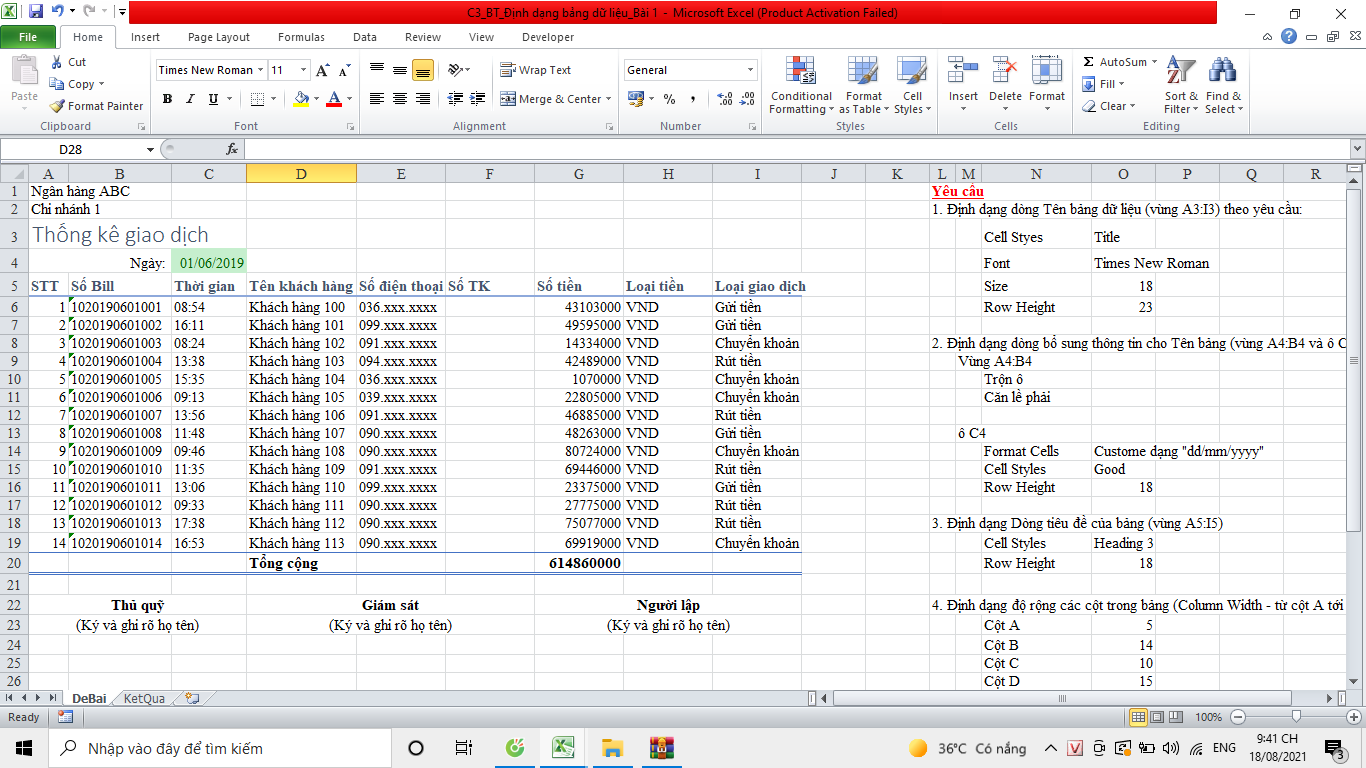Open the font size dropdown
The height and width of the screenshot is (768, 1366).
point(304,70)
